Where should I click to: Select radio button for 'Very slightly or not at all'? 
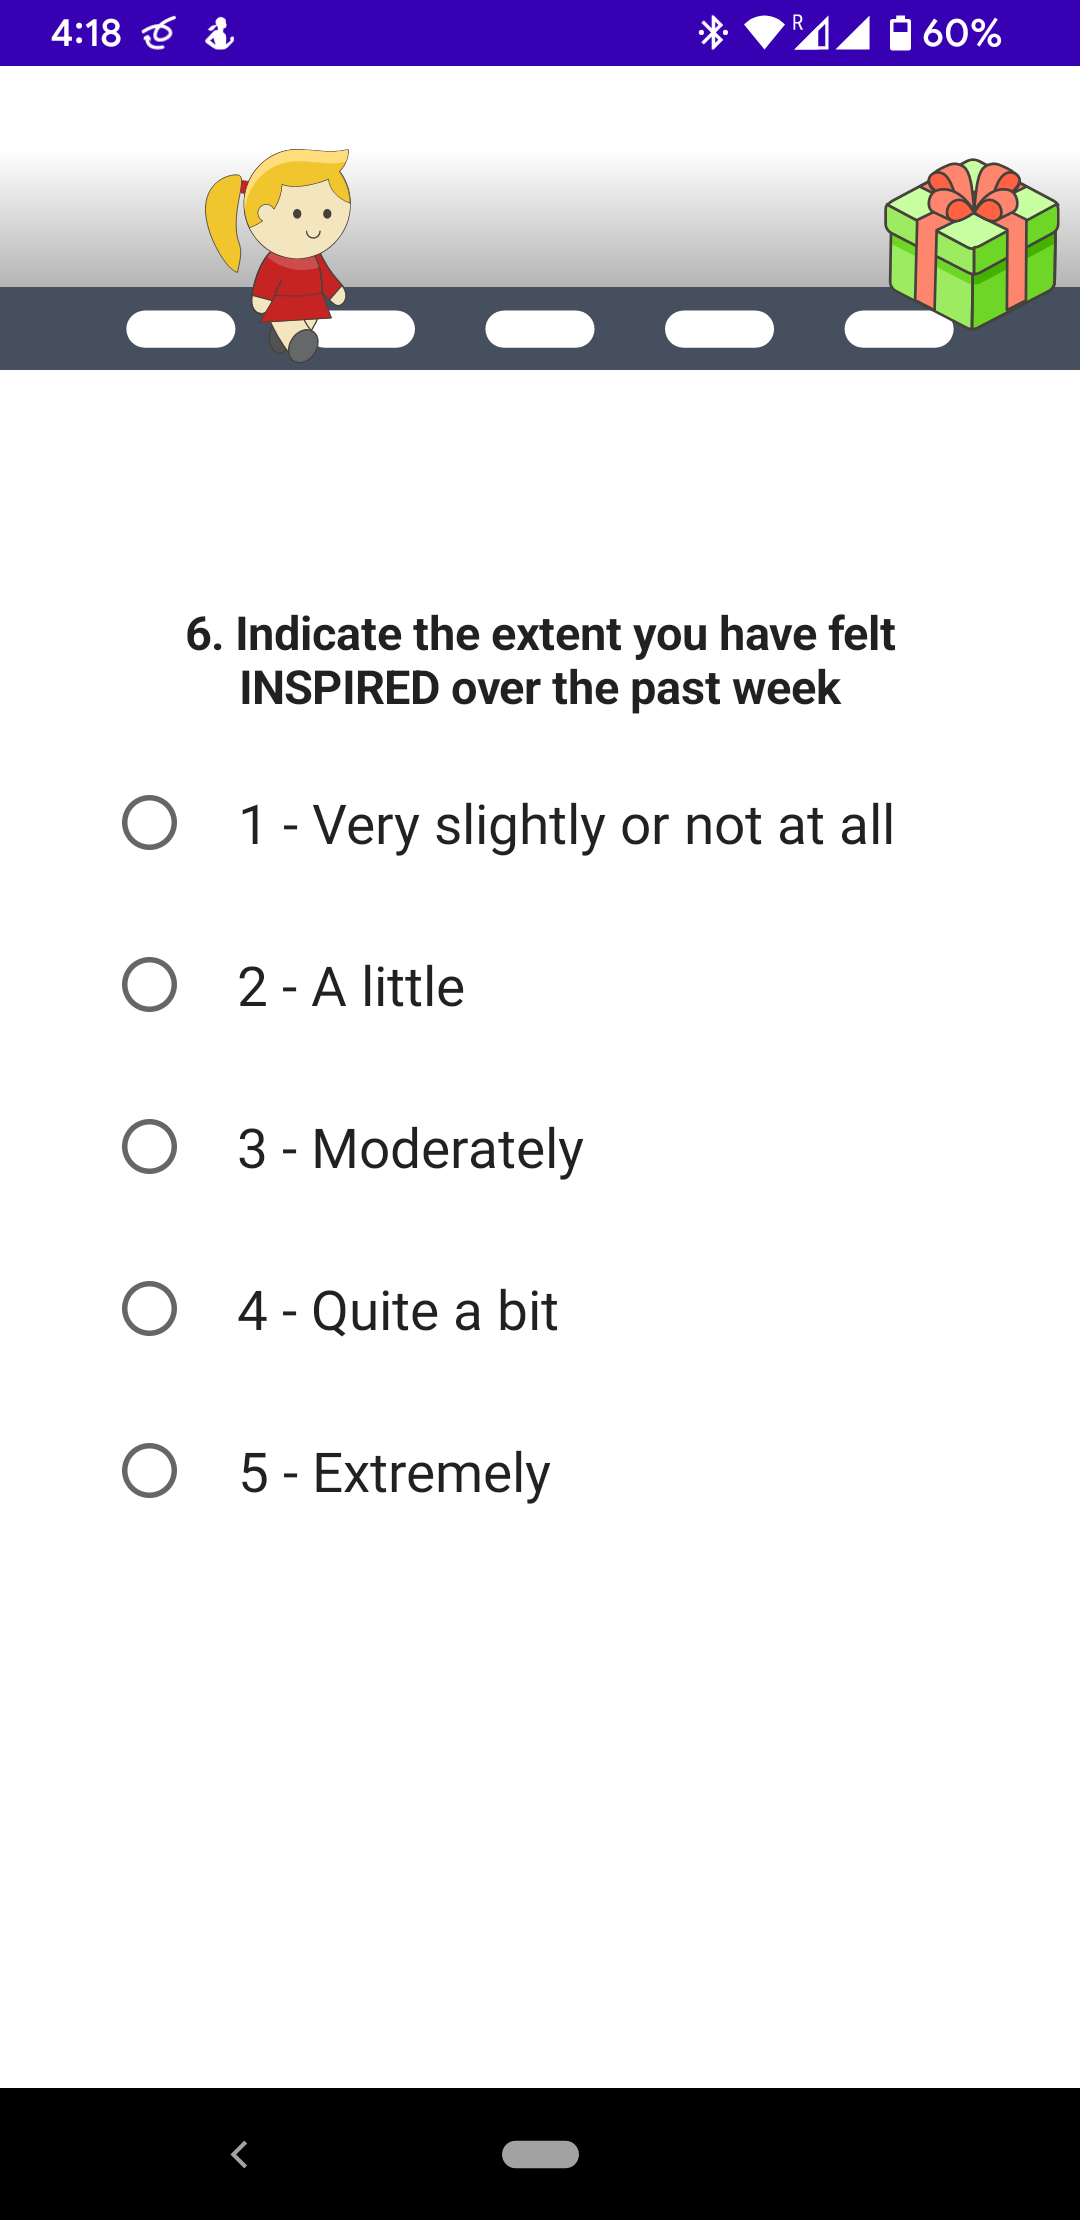point(149,823)
